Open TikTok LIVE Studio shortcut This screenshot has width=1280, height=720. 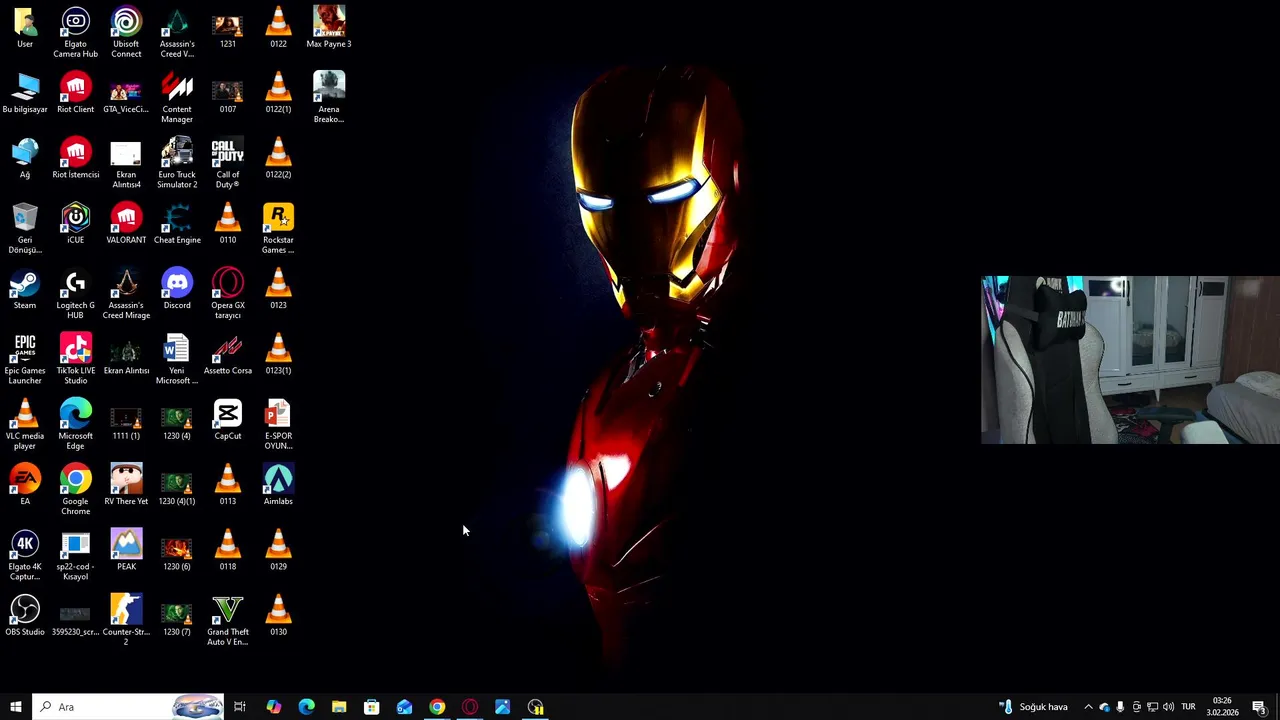click(76, 359)
